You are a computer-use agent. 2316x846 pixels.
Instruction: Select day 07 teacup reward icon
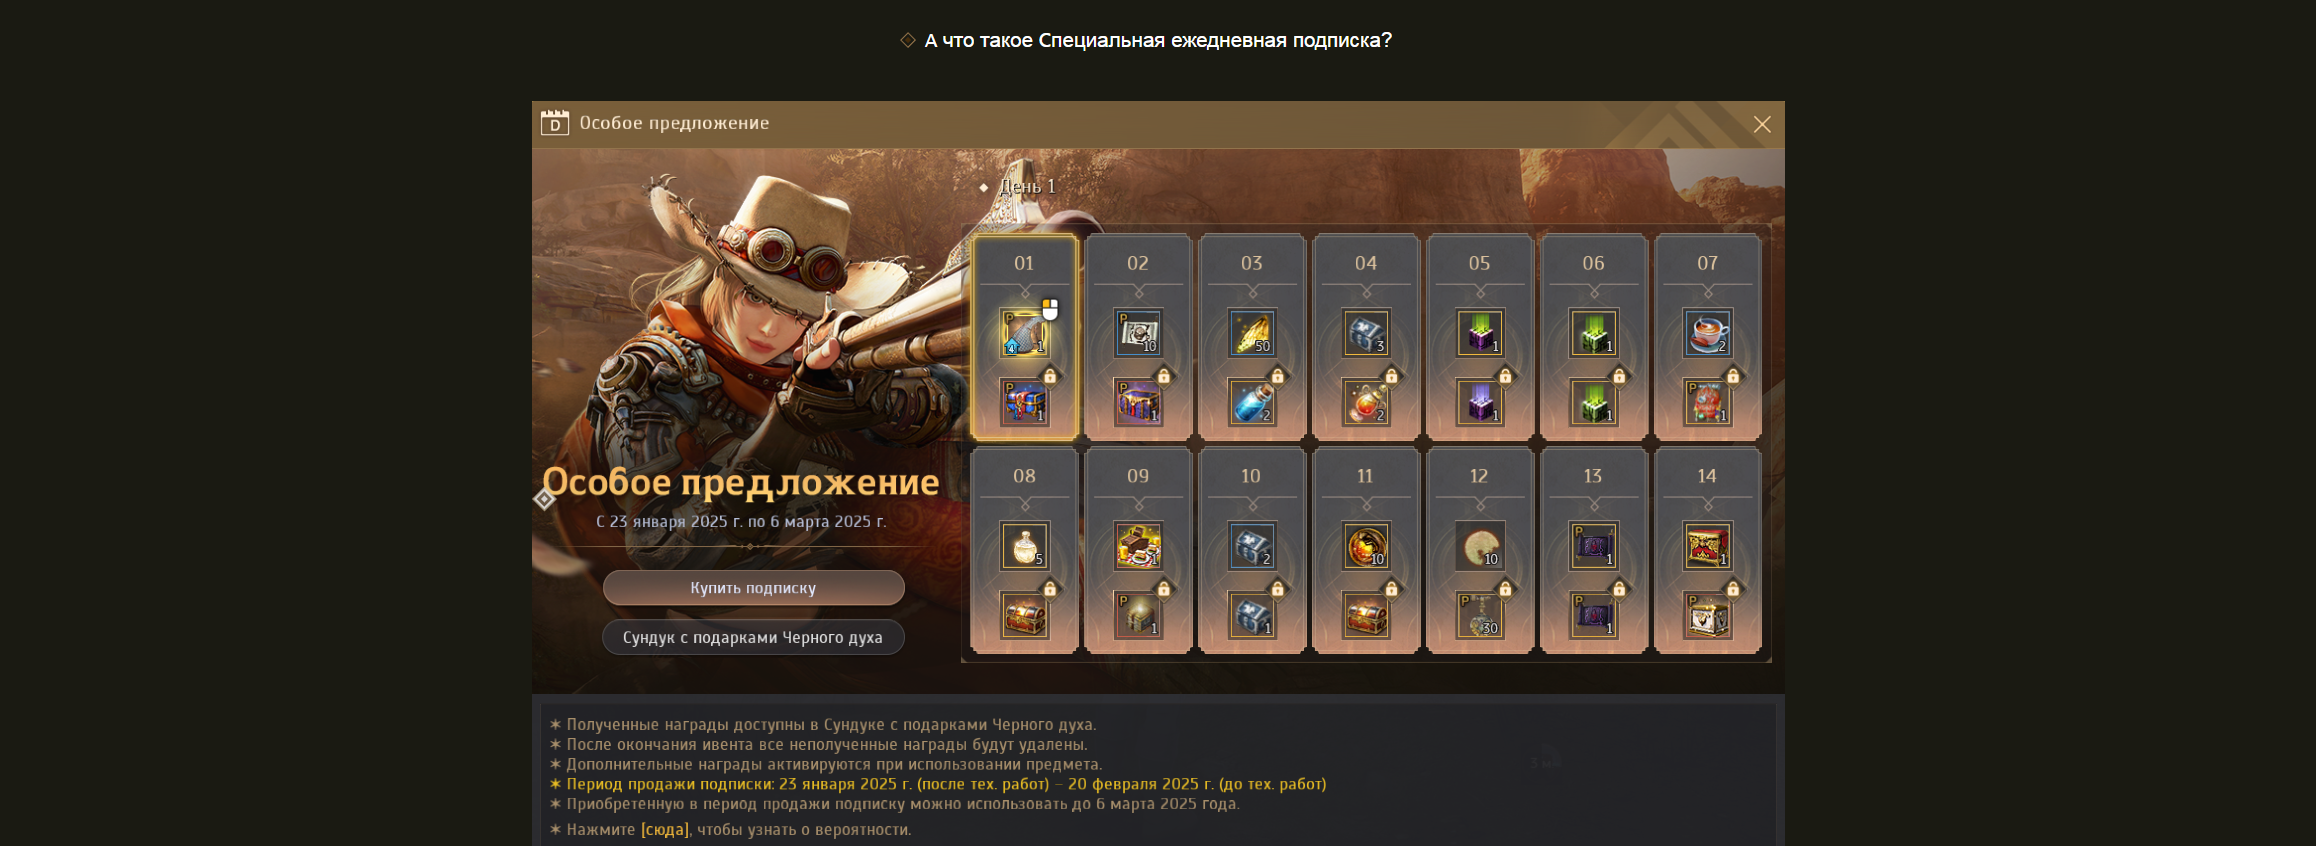[1707, 333]
